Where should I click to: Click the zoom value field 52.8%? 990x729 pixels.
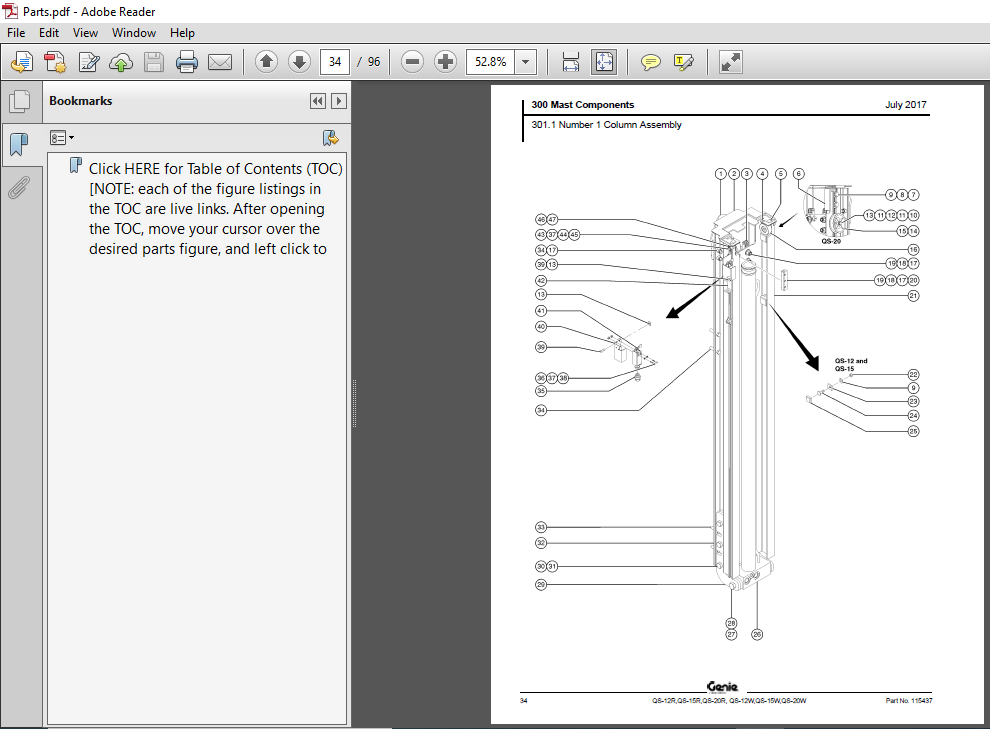click(x=491, y=62)
